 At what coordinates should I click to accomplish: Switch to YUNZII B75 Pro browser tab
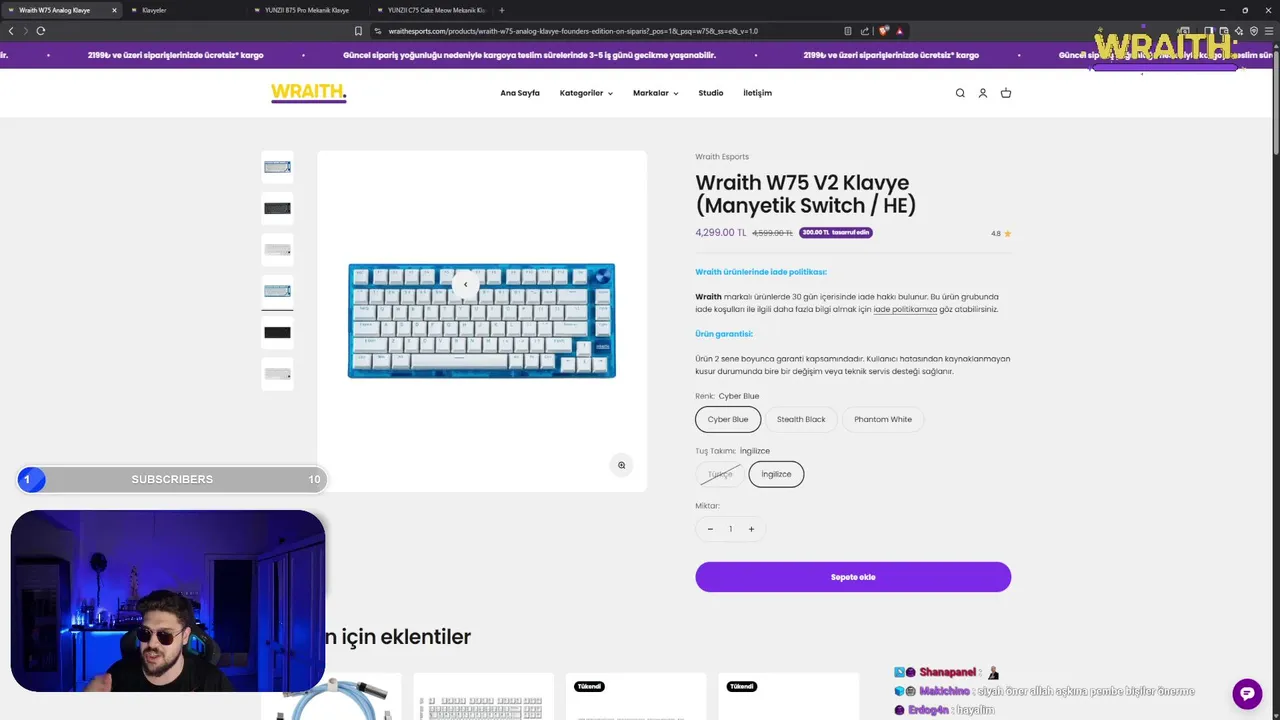pyautogui.click(x=307, y=10)
